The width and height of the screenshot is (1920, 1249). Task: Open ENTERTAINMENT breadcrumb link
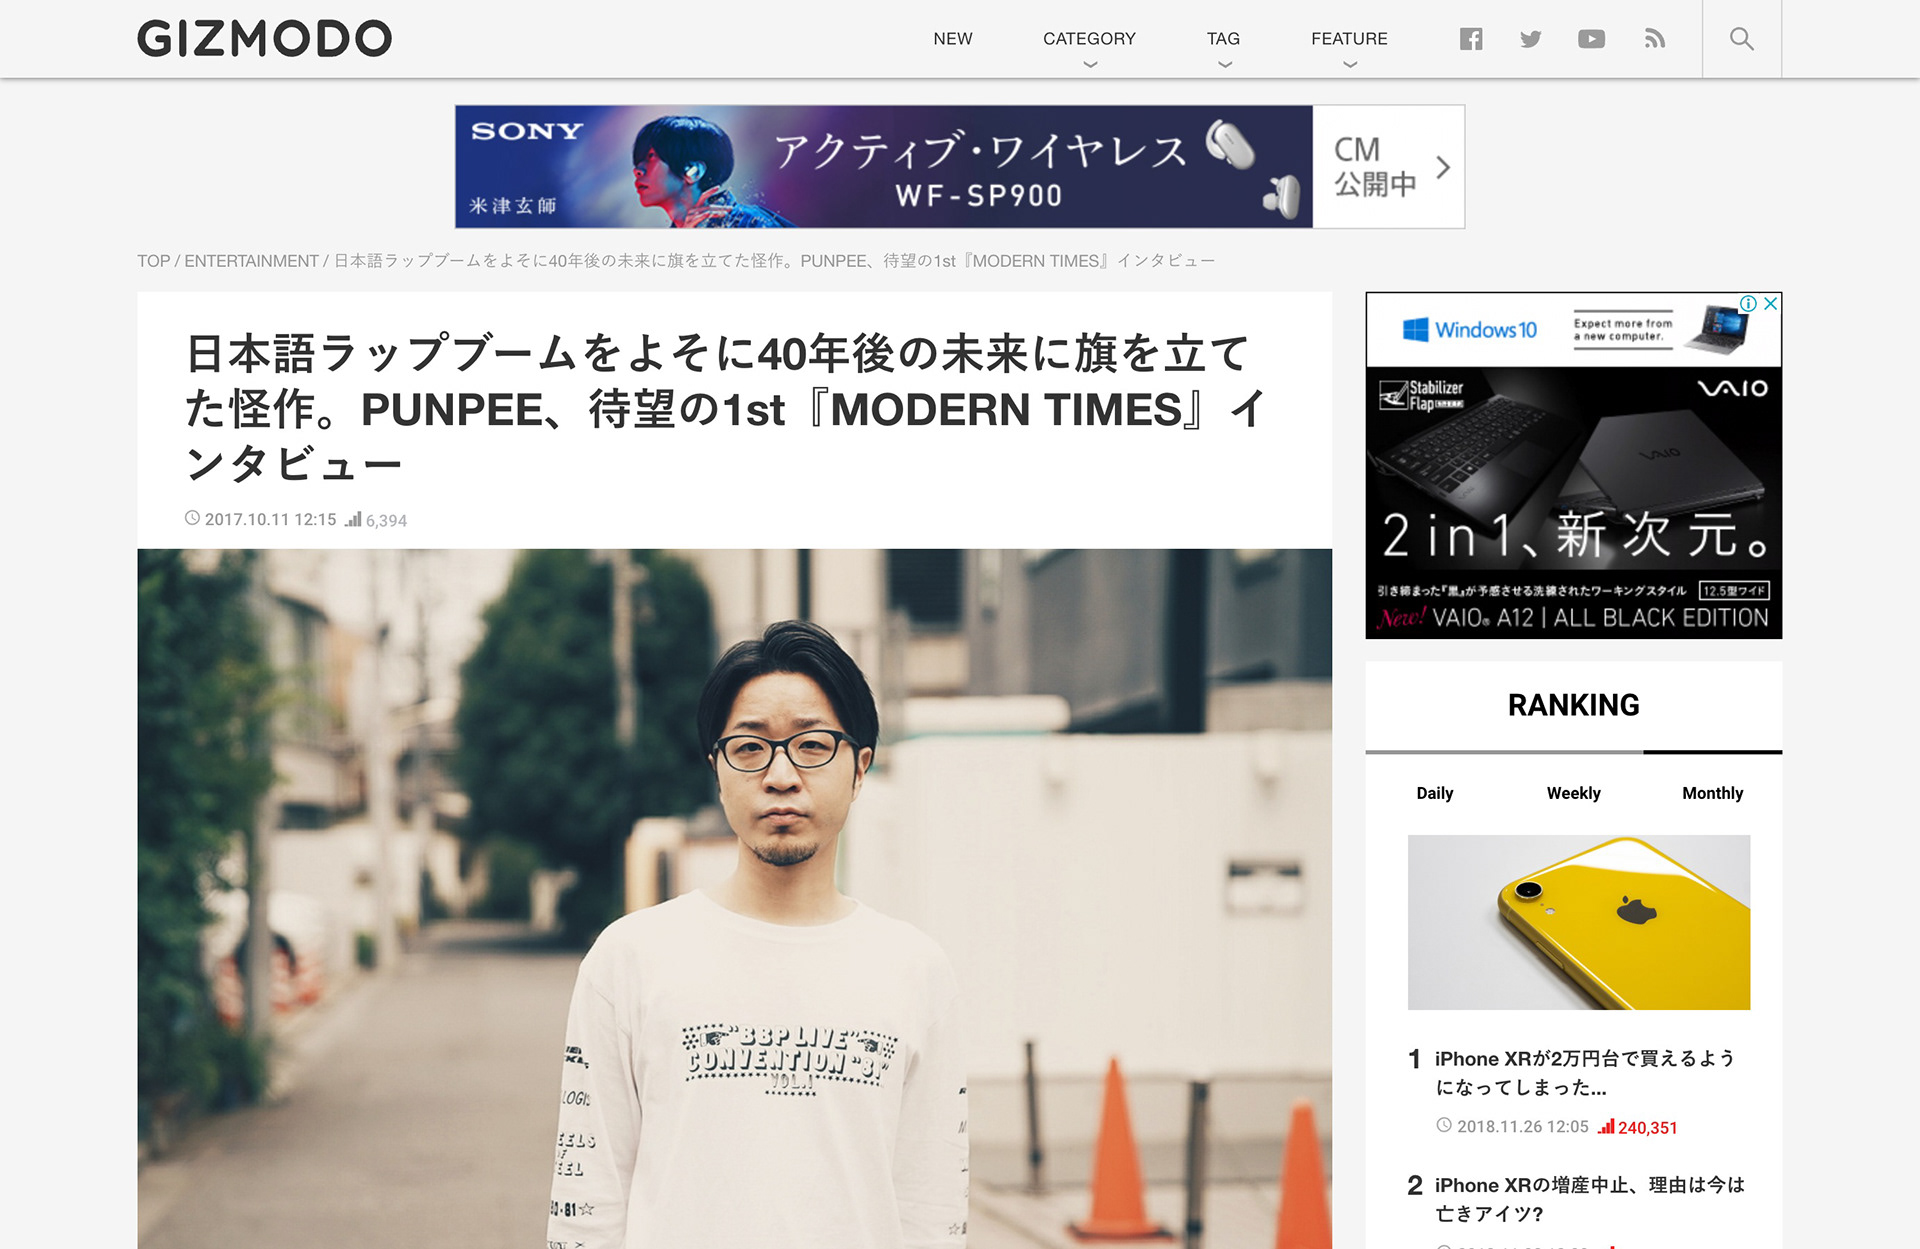[251, 261]
